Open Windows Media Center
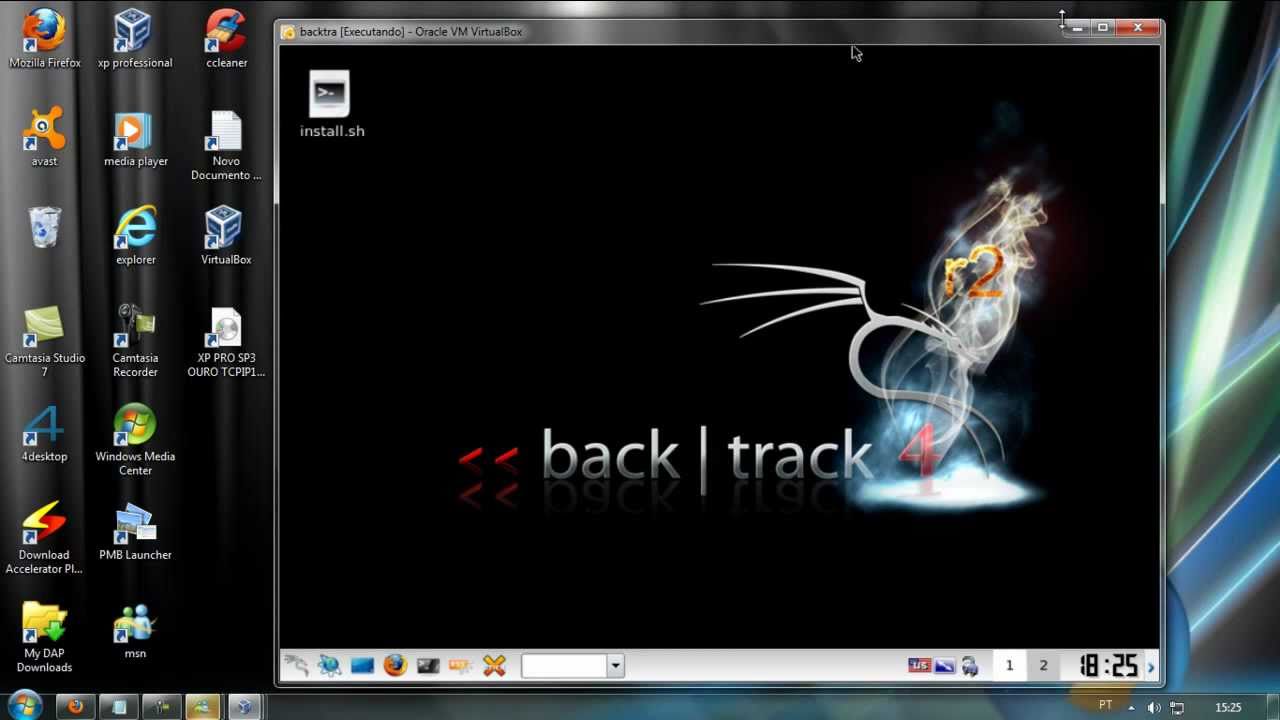This screenshot has height=720, width=1280. tap(135, 440)
